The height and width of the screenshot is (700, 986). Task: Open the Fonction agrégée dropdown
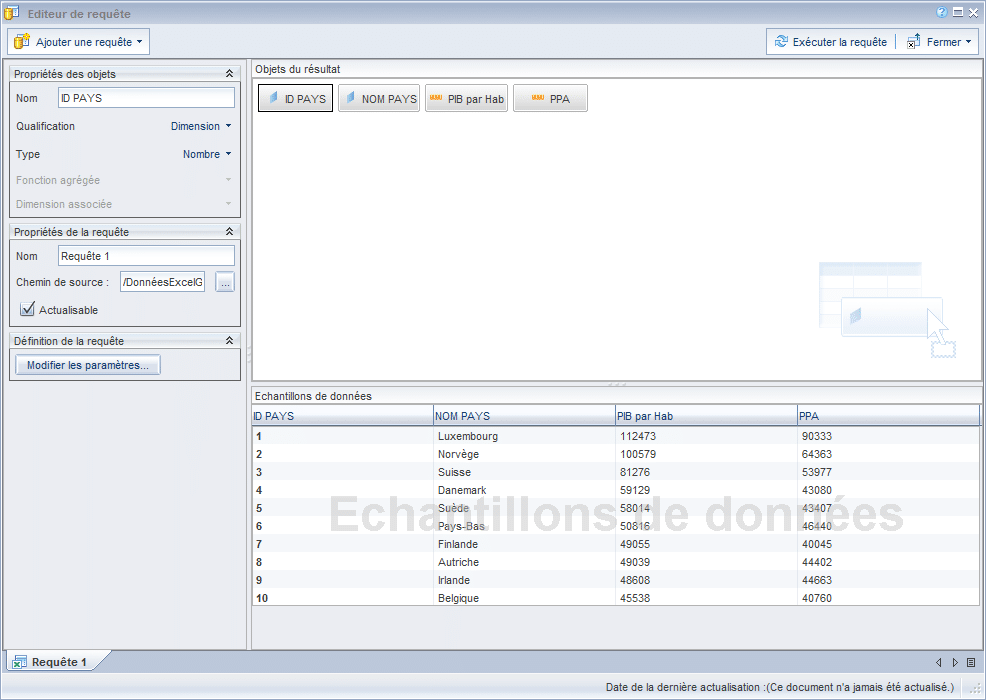pos(228,180)
